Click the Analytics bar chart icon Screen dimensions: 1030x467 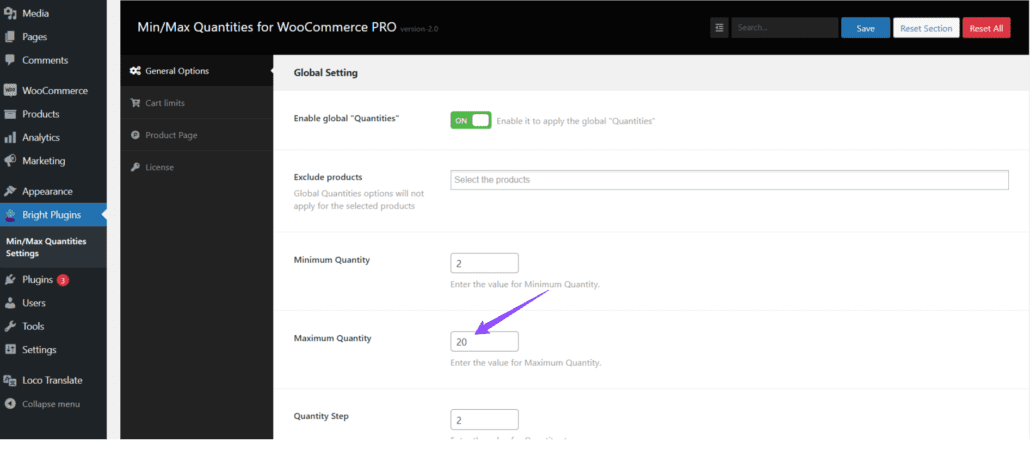(10, 138)
